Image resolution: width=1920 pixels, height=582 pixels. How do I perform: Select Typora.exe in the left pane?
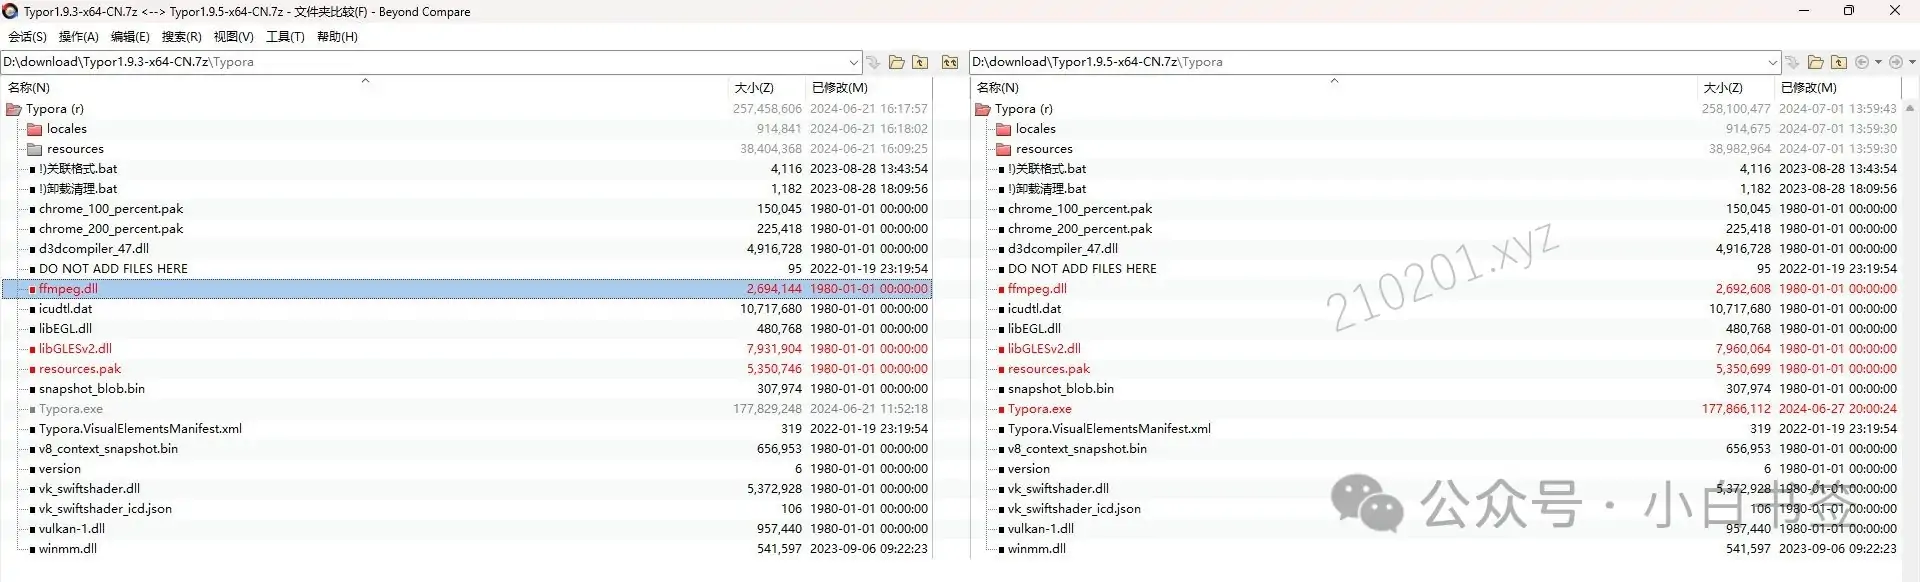(x=71, y=409)
